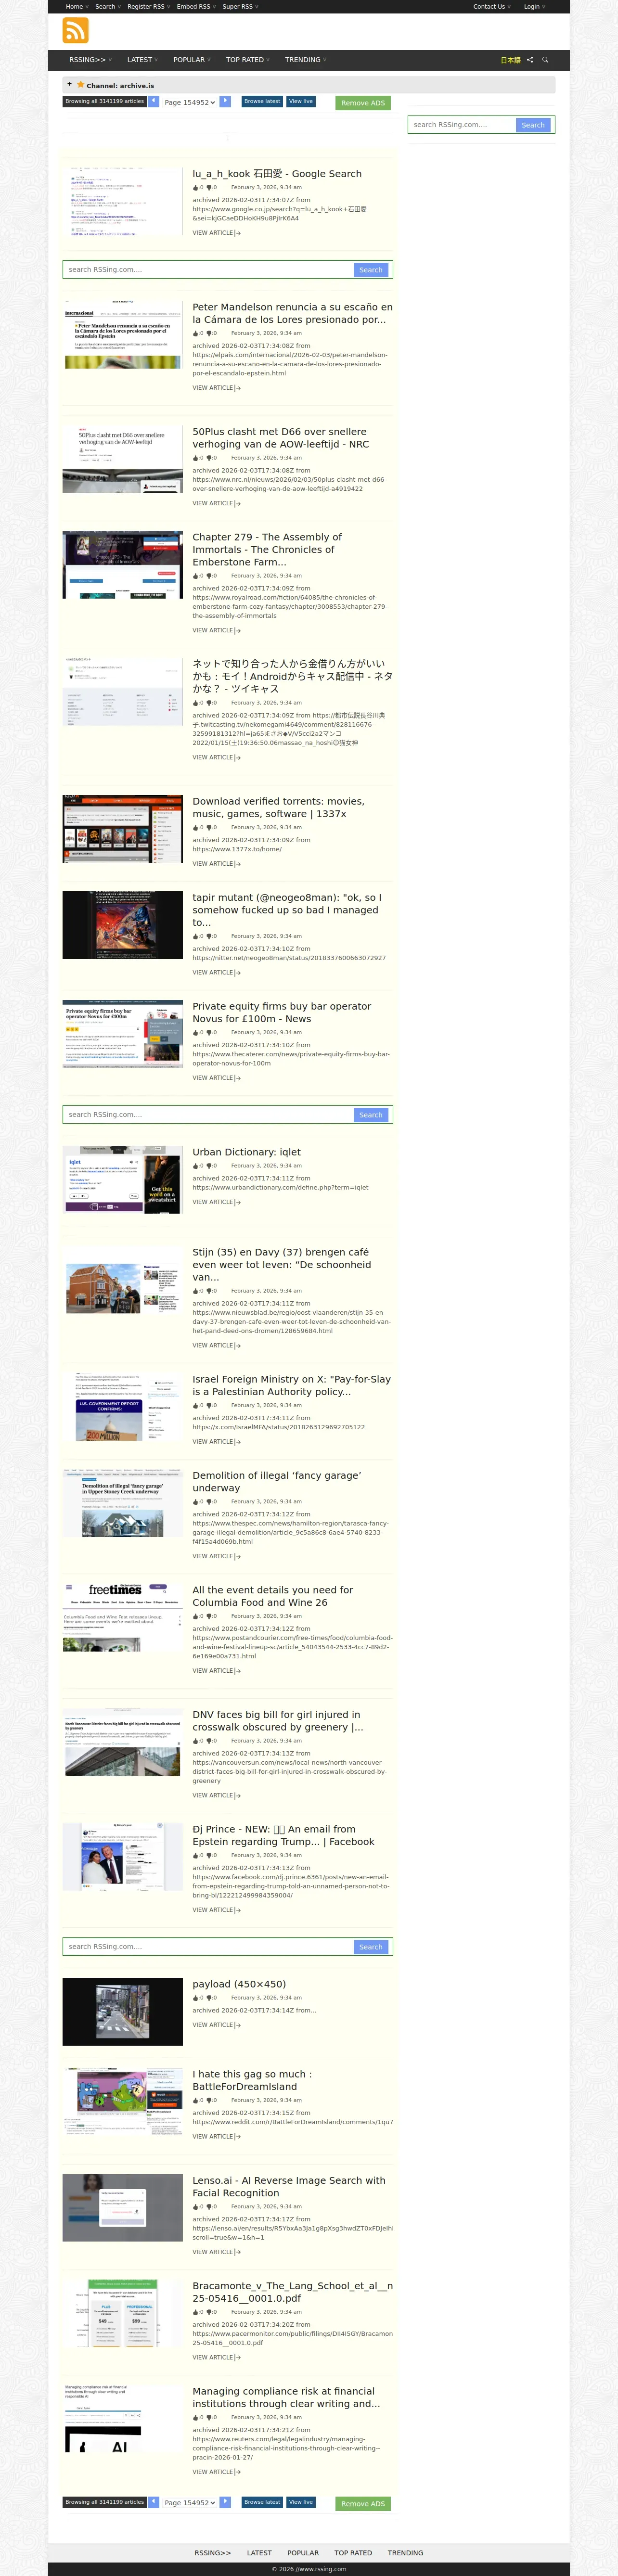
Task: Dislike the DNV faces big bill article
Action: coord(209,1740)
